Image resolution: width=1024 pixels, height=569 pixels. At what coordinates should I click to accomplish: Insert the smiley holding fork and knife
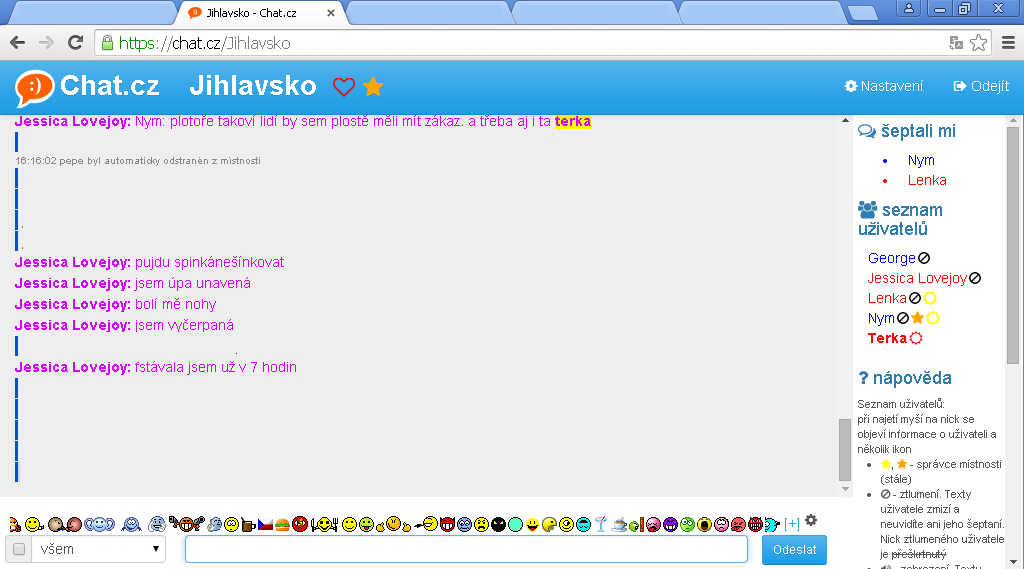tap(325, 525)
